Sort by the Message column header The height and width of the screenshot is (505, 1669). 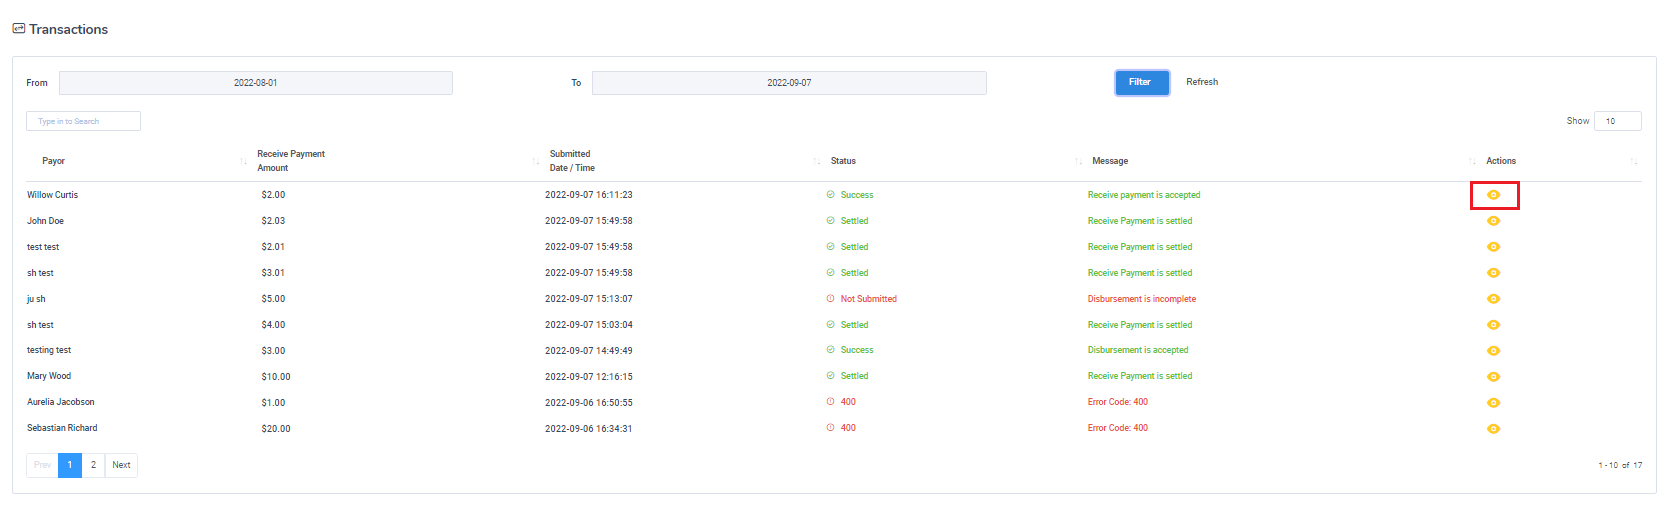[1110, 161]
